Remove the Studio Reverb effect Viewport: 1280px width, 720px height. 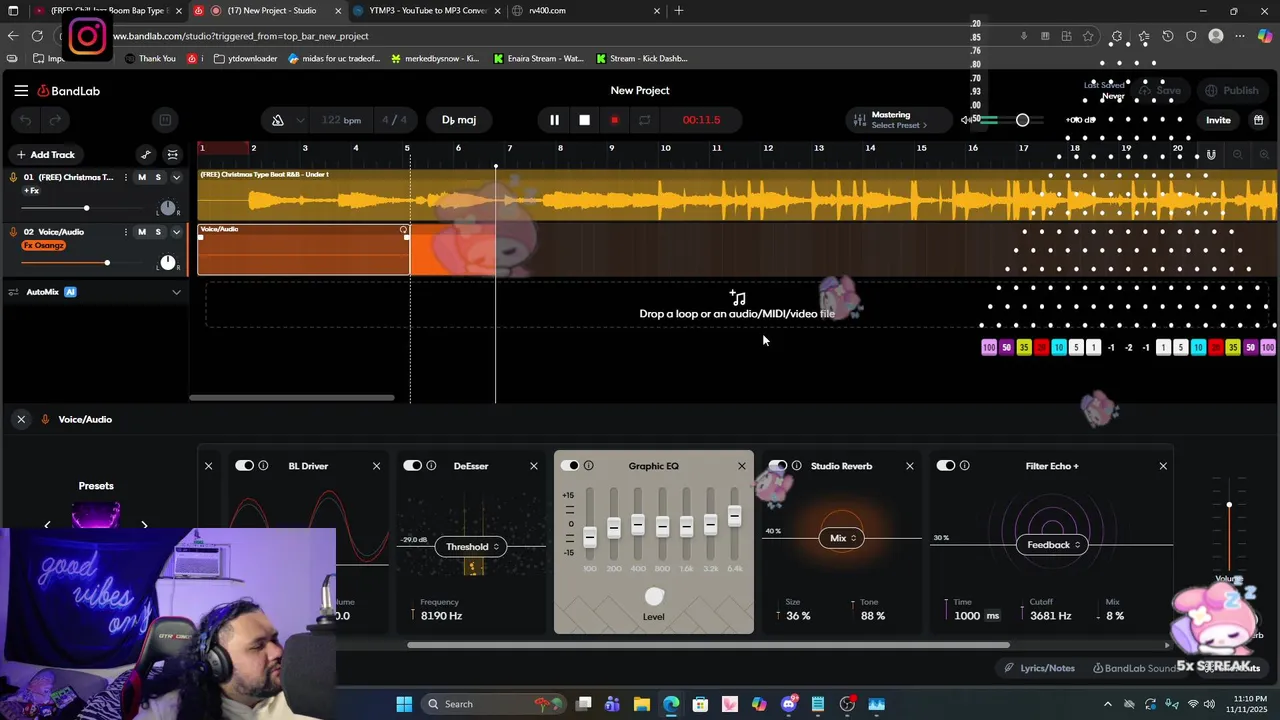click(910, 466)
